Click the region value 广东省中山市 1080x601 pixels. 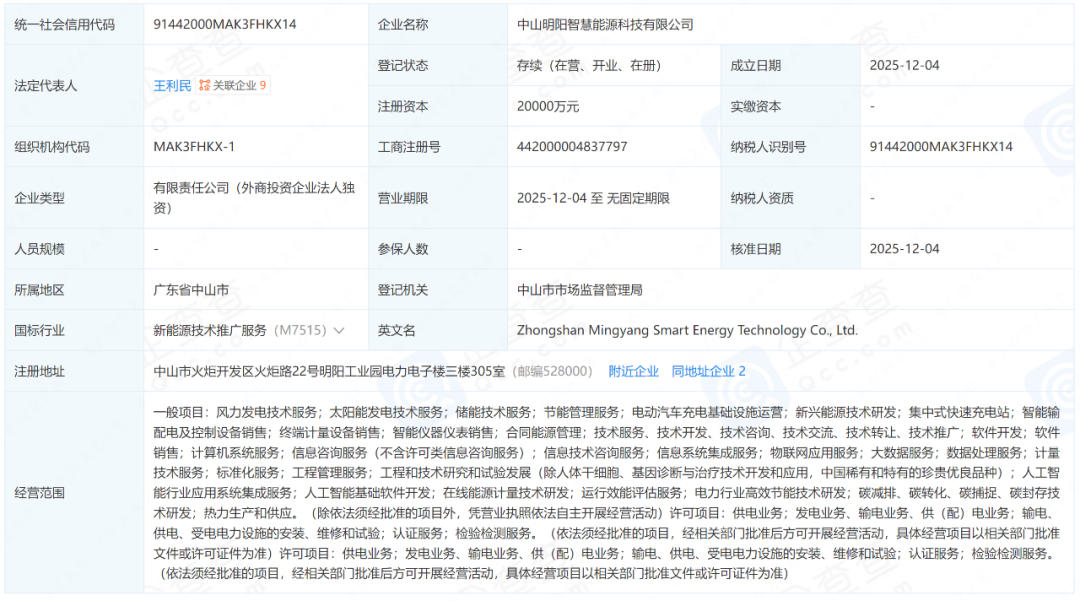coord(191,290)
